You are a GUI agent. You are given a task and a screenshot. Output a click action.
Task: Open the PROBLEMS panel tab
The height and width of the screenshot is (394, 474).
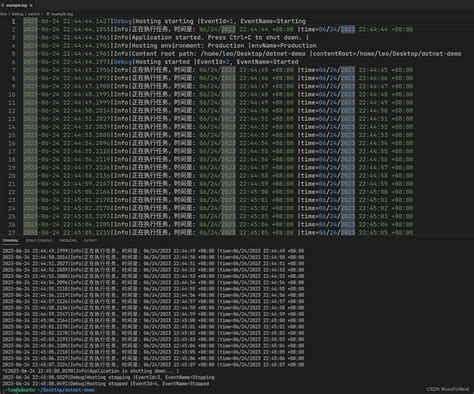coord(68,240)
